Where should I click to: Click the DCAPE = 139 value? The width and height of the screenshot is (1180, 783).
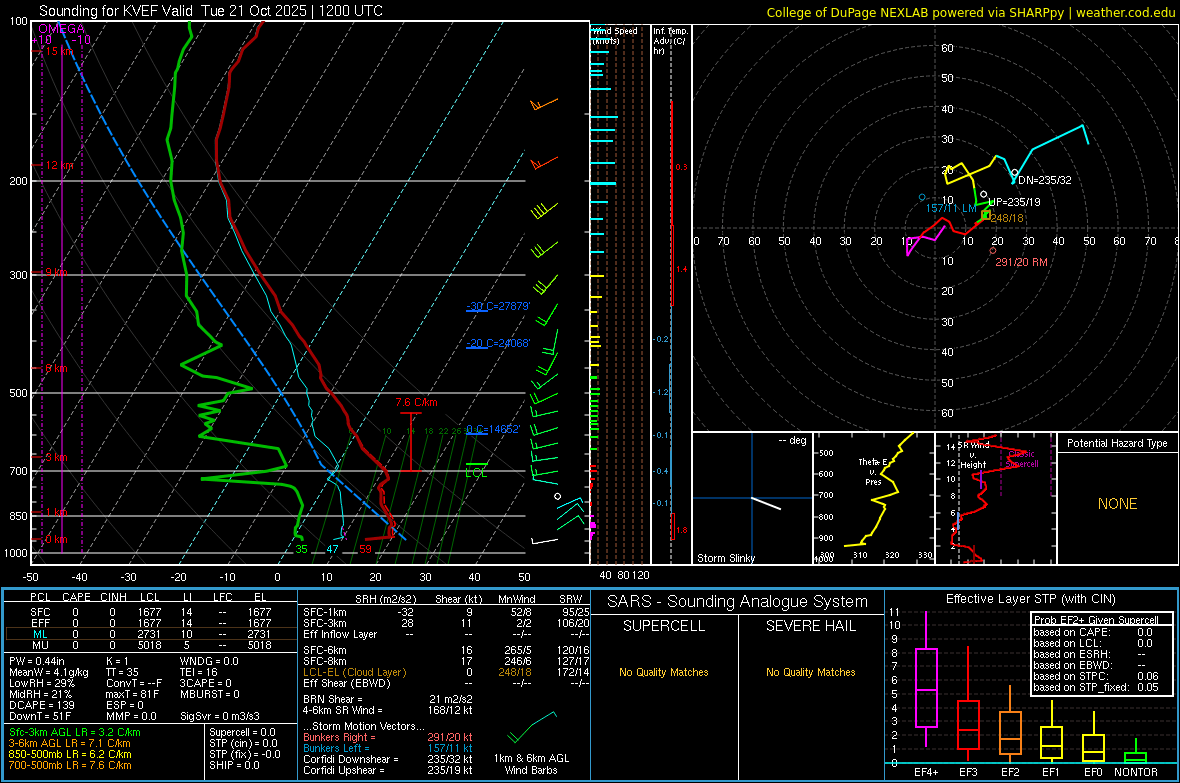41,705
